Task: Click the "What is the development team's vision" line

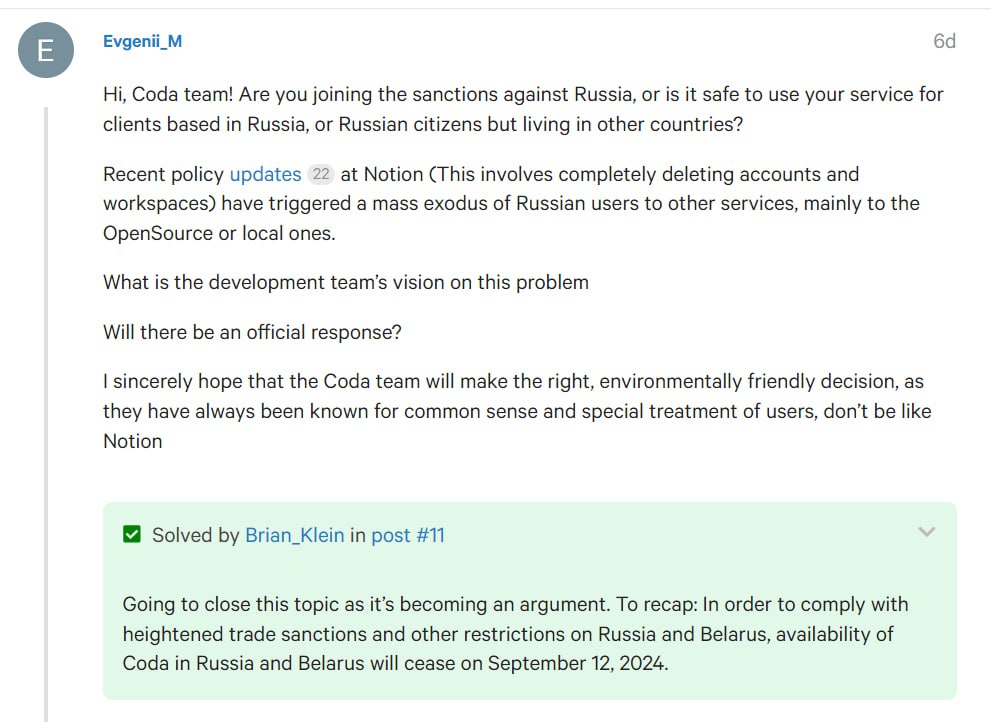Action: point(345,282)
